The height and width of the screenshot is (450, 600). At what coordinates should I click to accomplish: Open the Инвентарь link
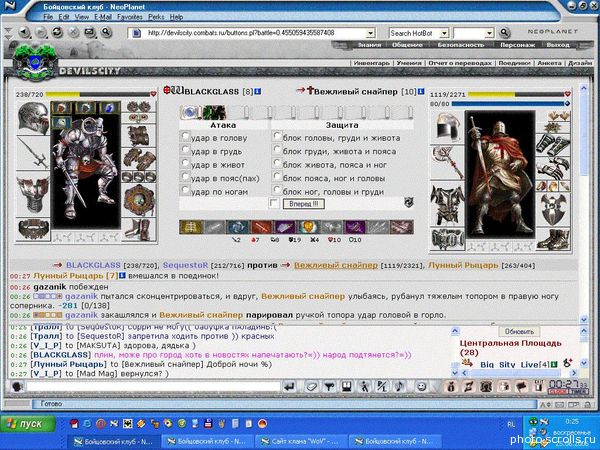point(371,63)
